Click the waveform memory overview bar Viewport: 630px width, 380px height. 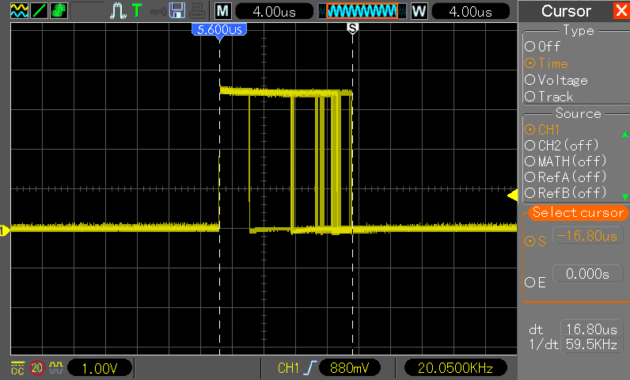tap(362, 11)
